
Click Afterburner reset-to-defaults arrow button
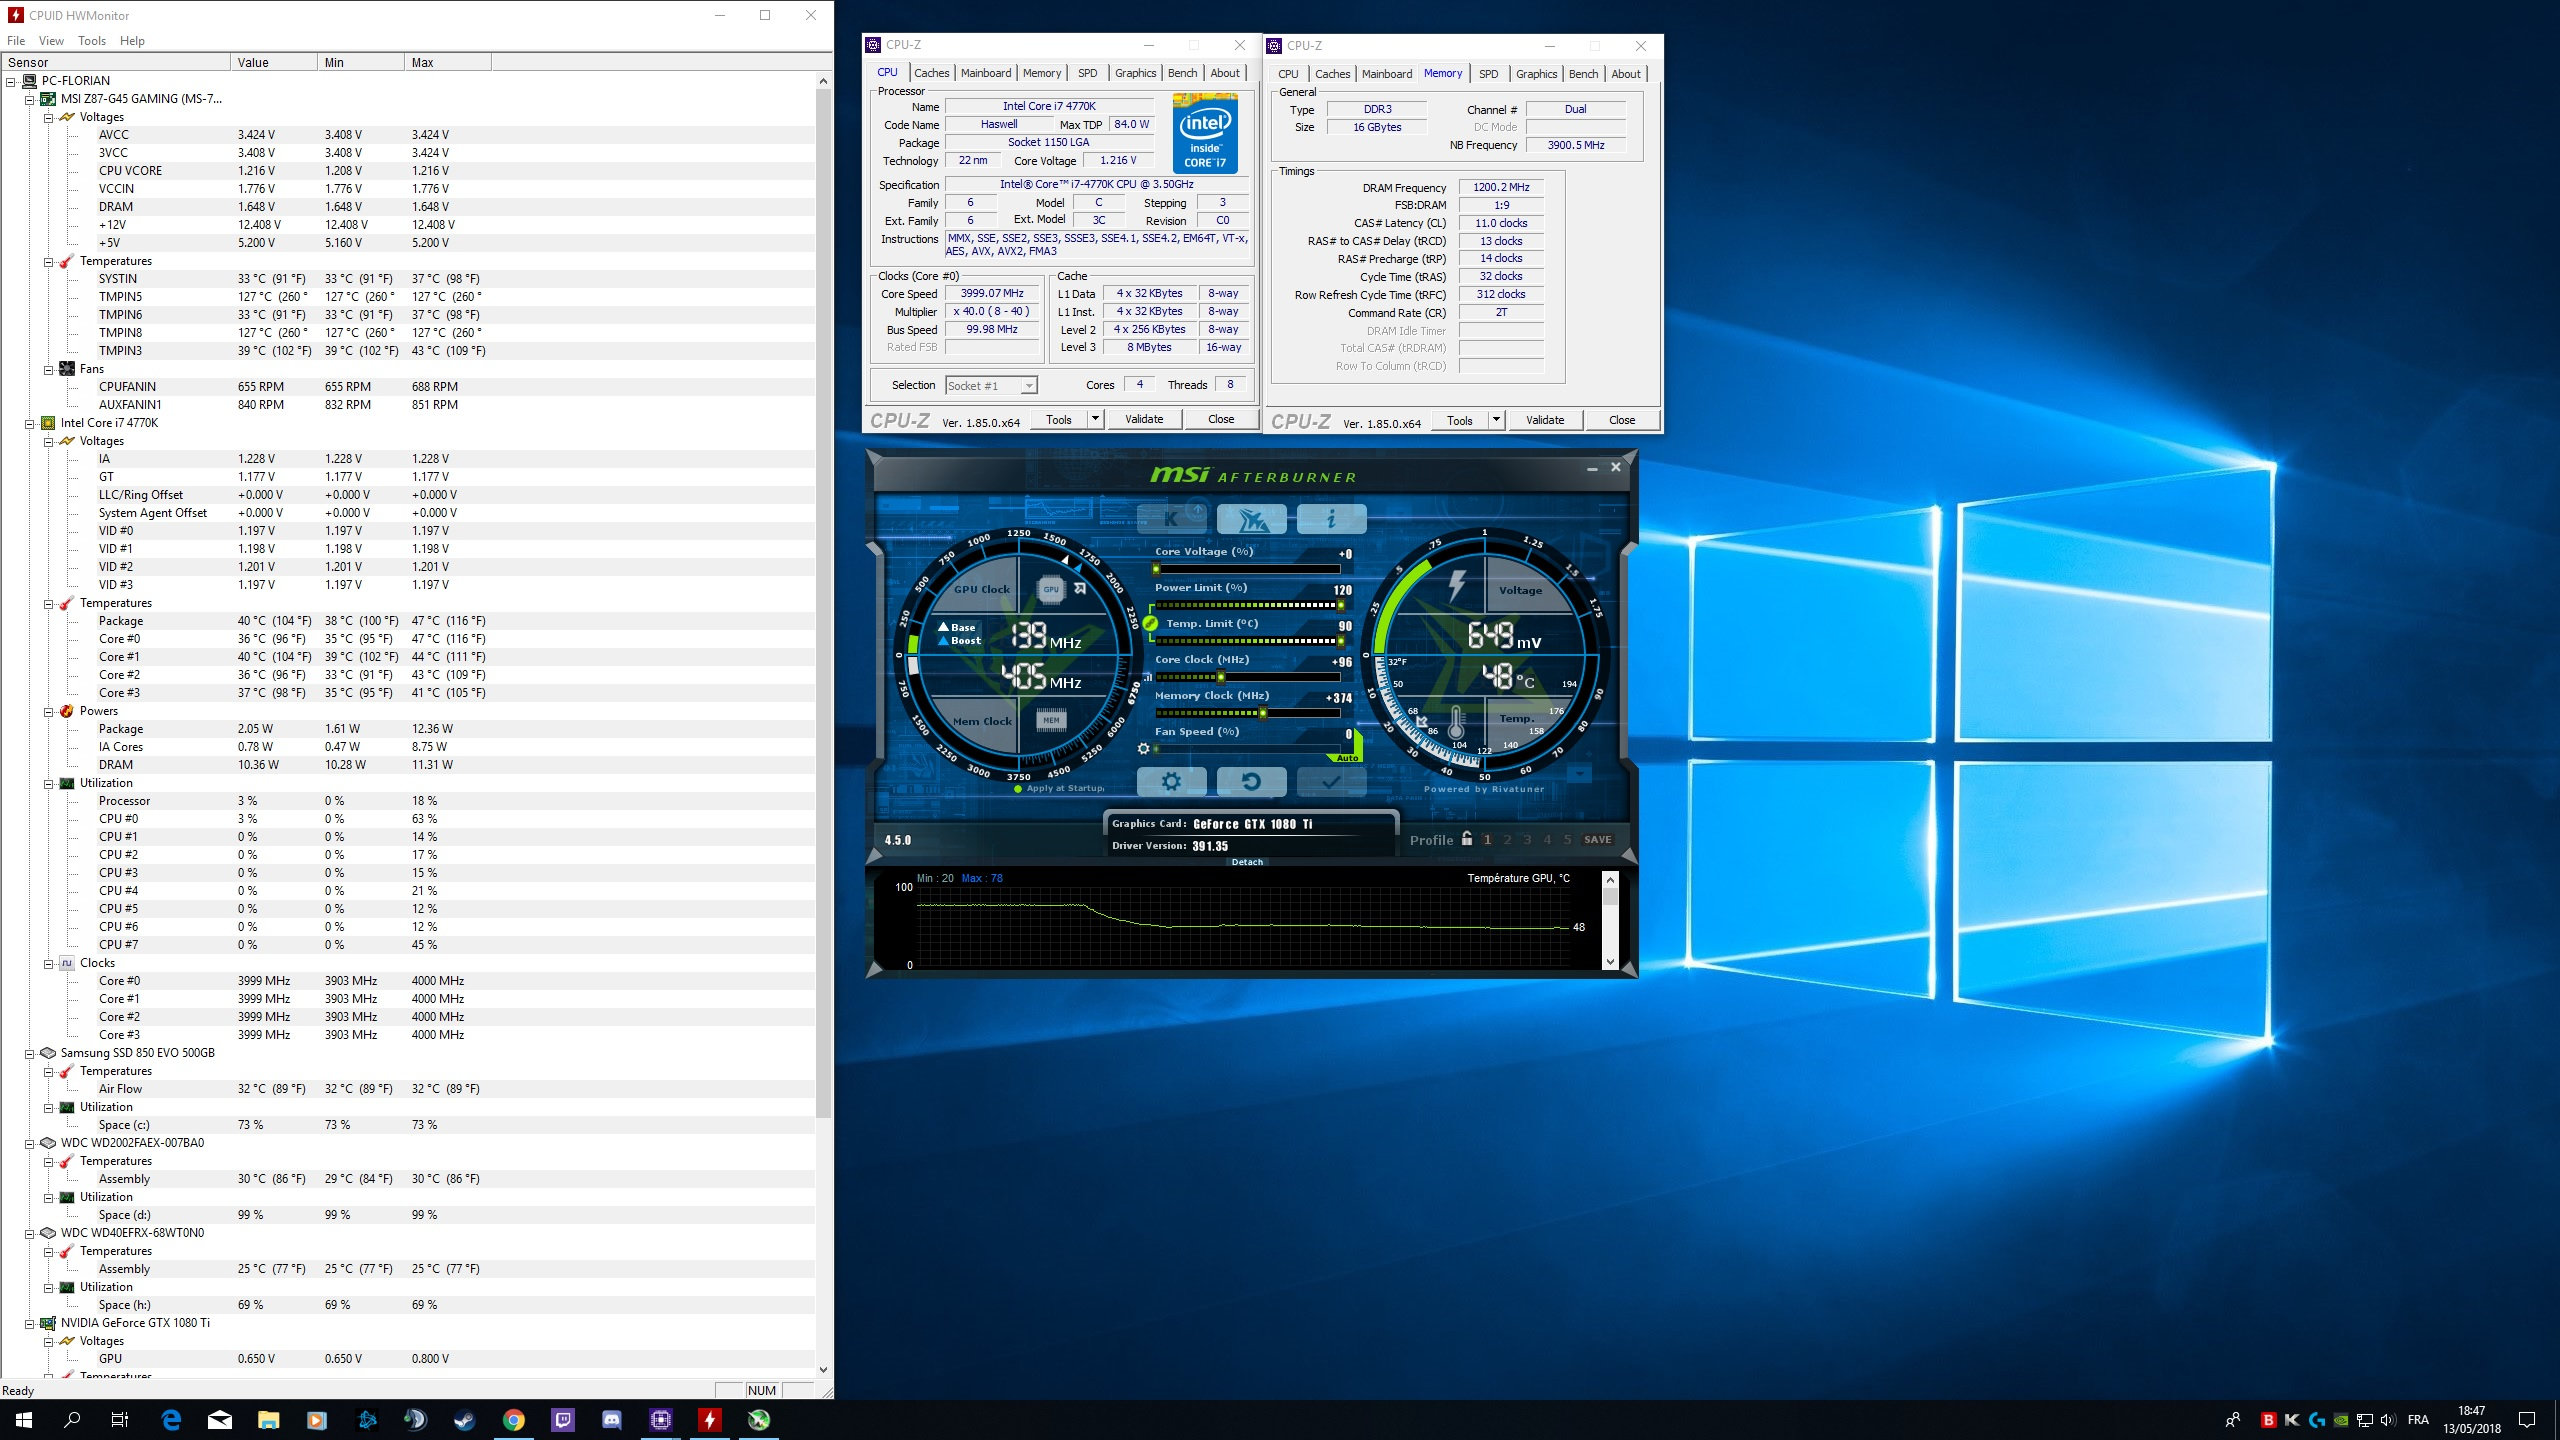pyautogui.click(x=1251, y=781)
